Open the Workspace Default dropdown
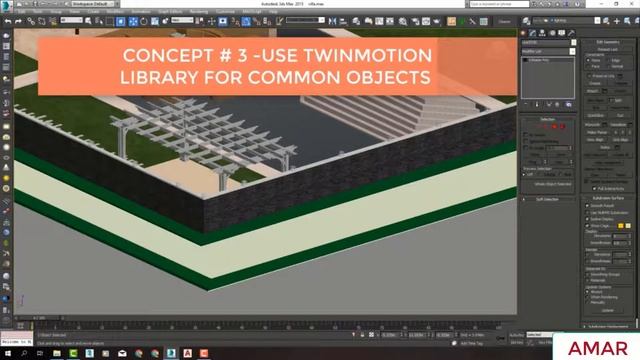Image resolution: width=640 pixels, height=360 pixels. coord(94,4)
